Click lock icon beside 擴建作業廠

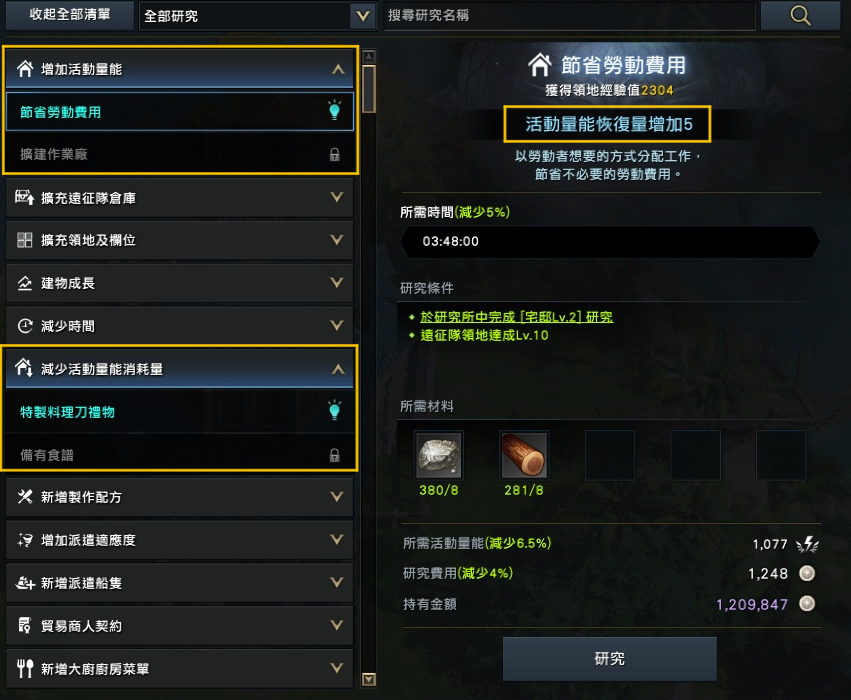tap(334, 155)
